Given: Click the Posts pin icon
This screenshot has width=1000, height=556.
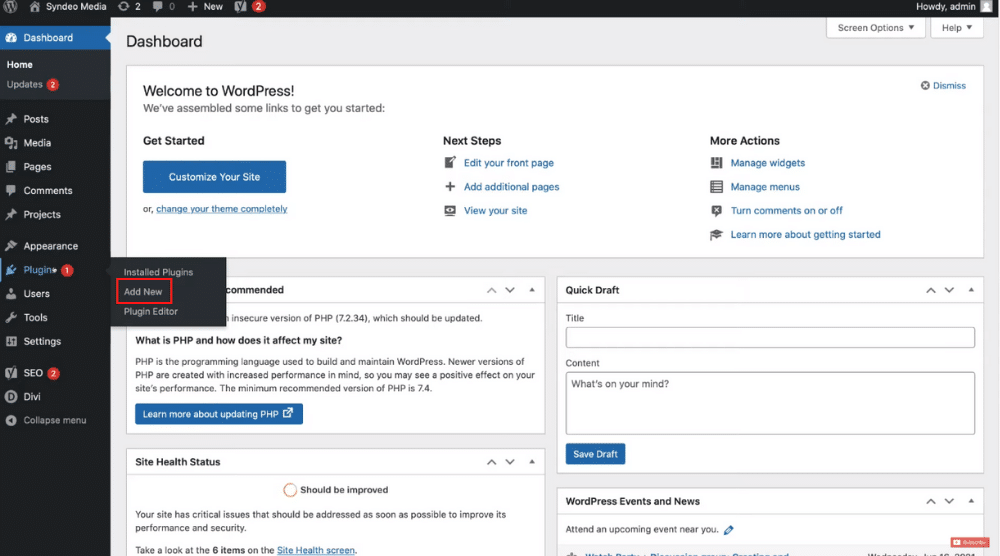Looking at the screenshot, I should click(11, 119).
